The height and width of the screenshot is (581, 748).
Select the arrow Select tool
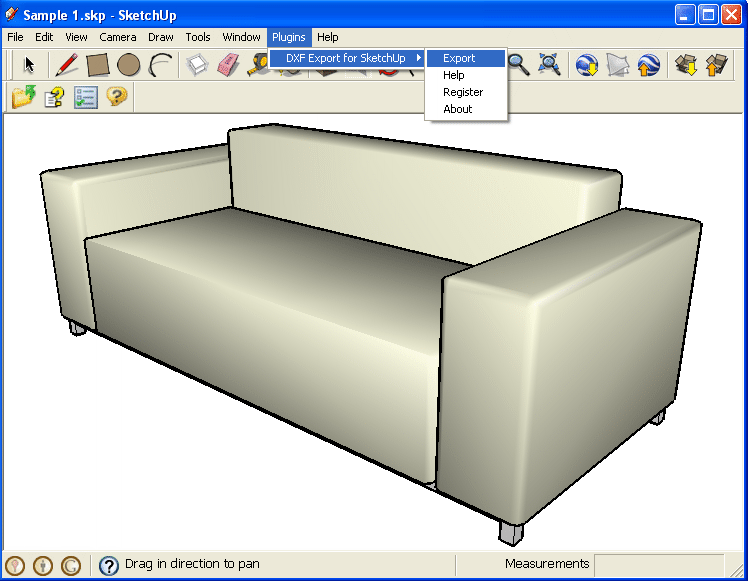coord(29,65)
